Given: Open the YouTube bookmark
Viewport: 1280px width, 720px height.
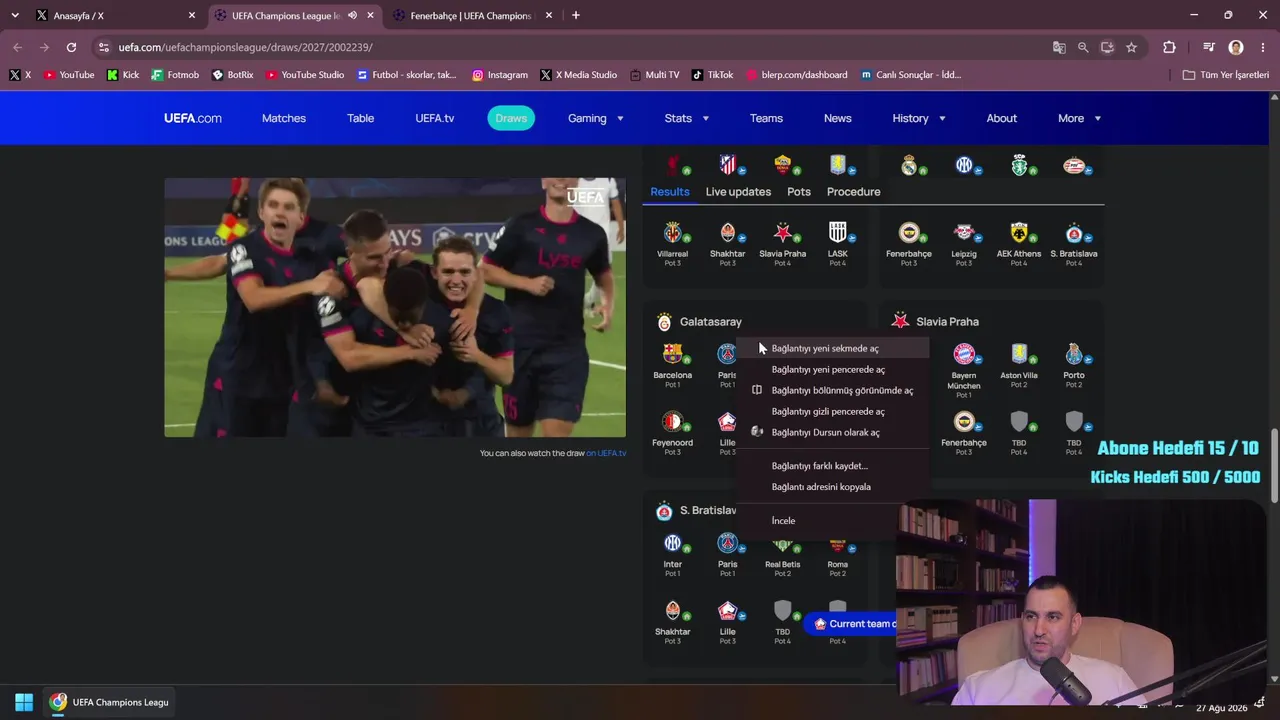Looking at the screenshot, I should 69,75.
